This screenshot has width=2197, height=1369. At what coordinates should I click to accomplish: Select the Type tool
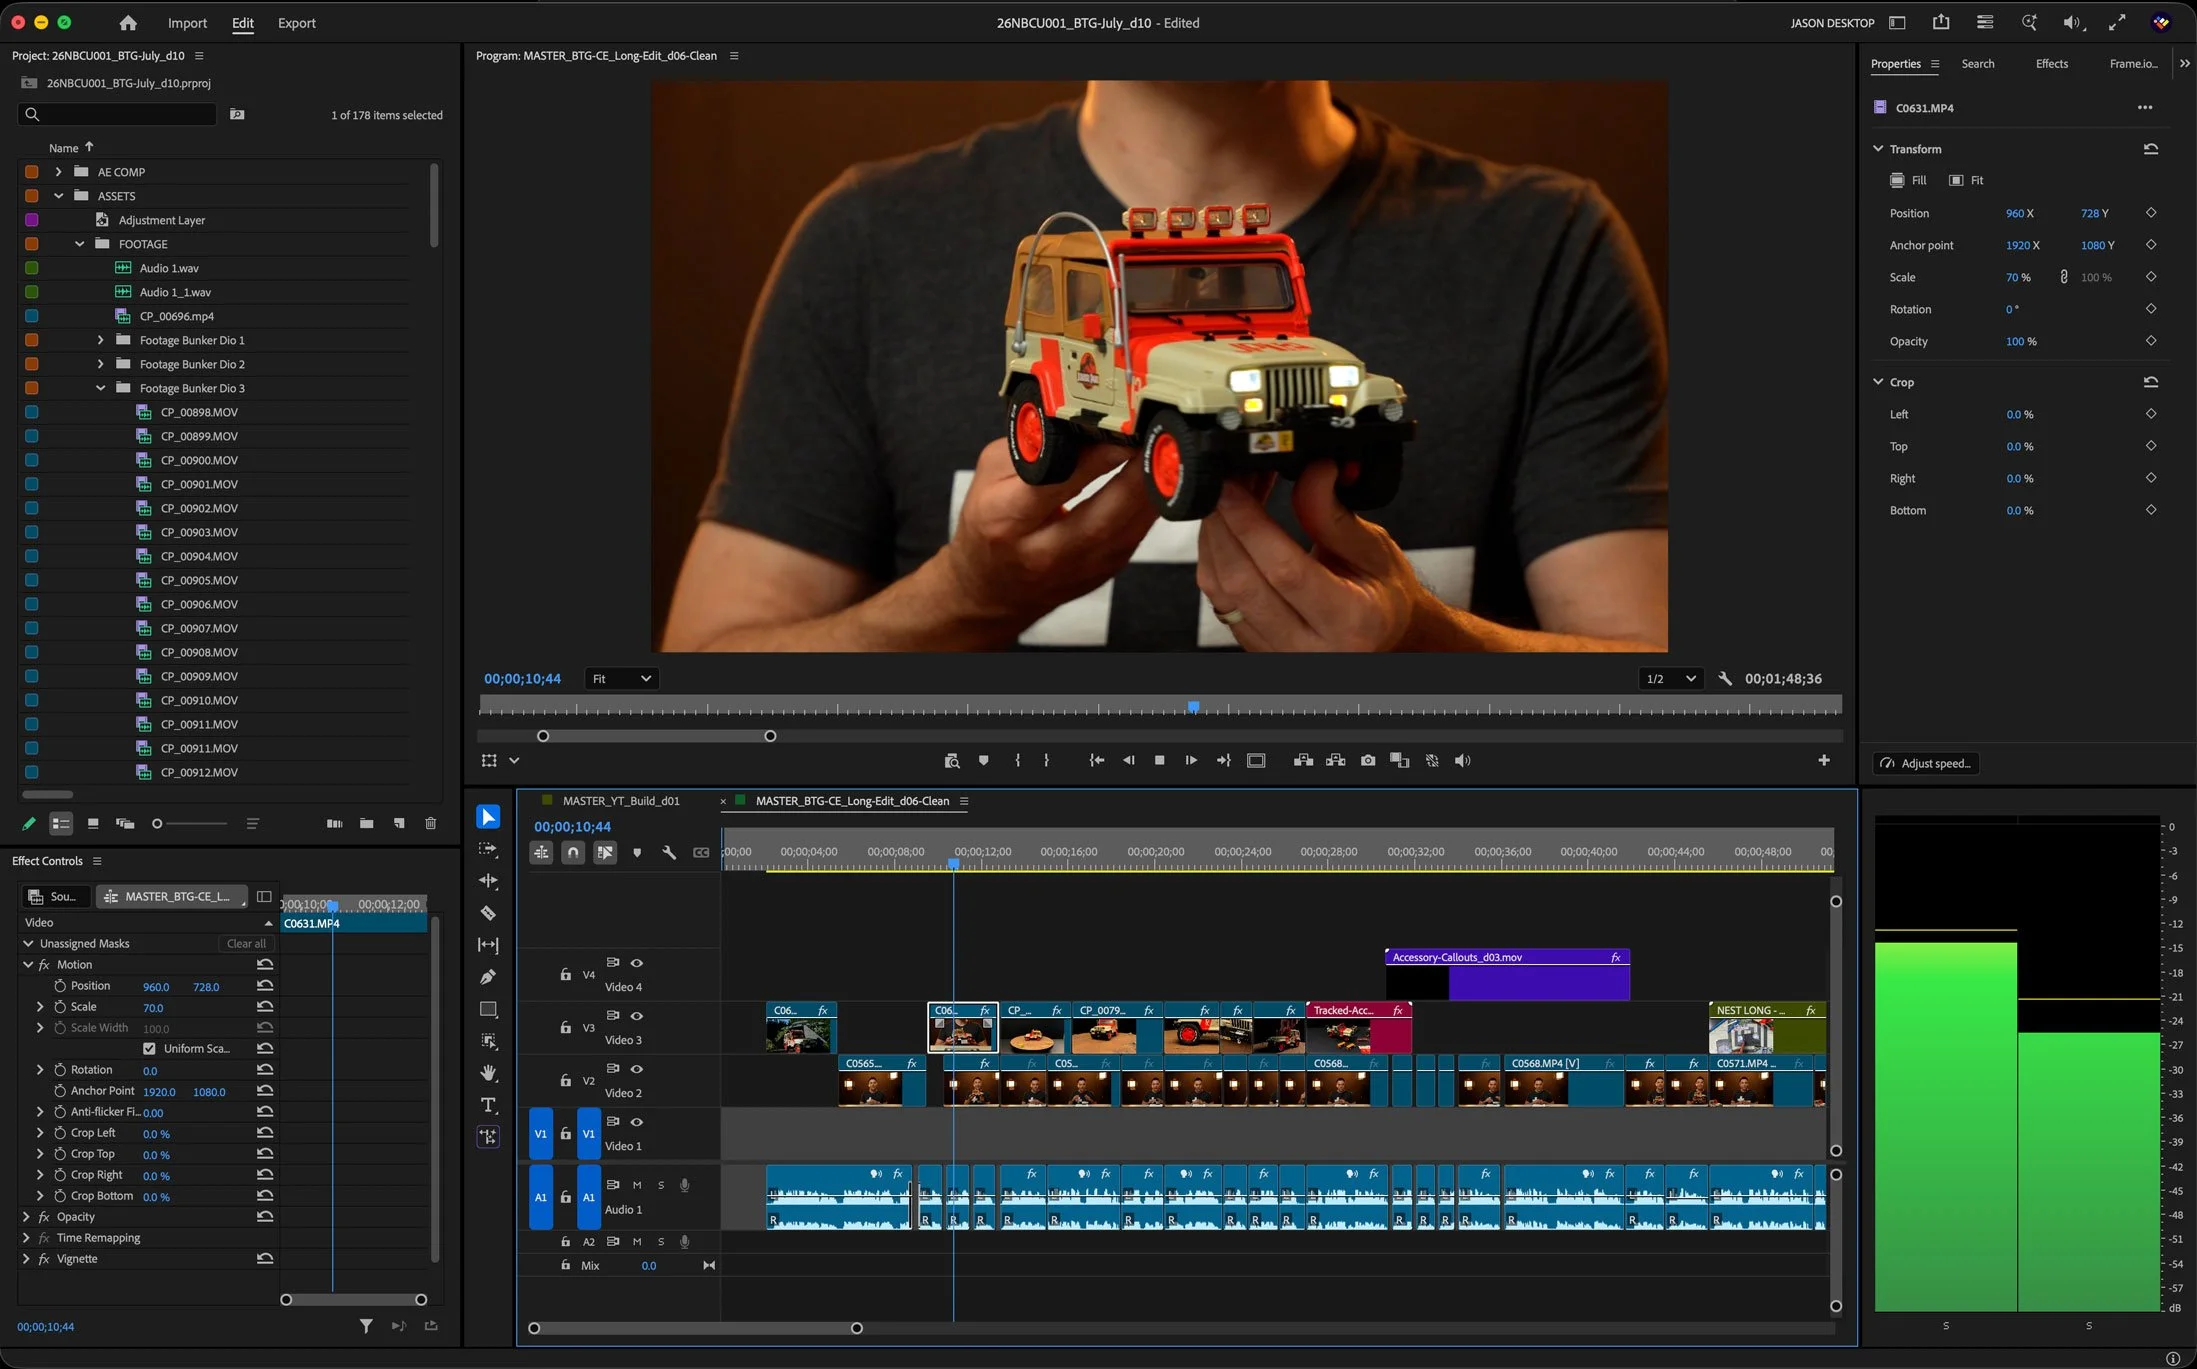[x=488, y=1105]
